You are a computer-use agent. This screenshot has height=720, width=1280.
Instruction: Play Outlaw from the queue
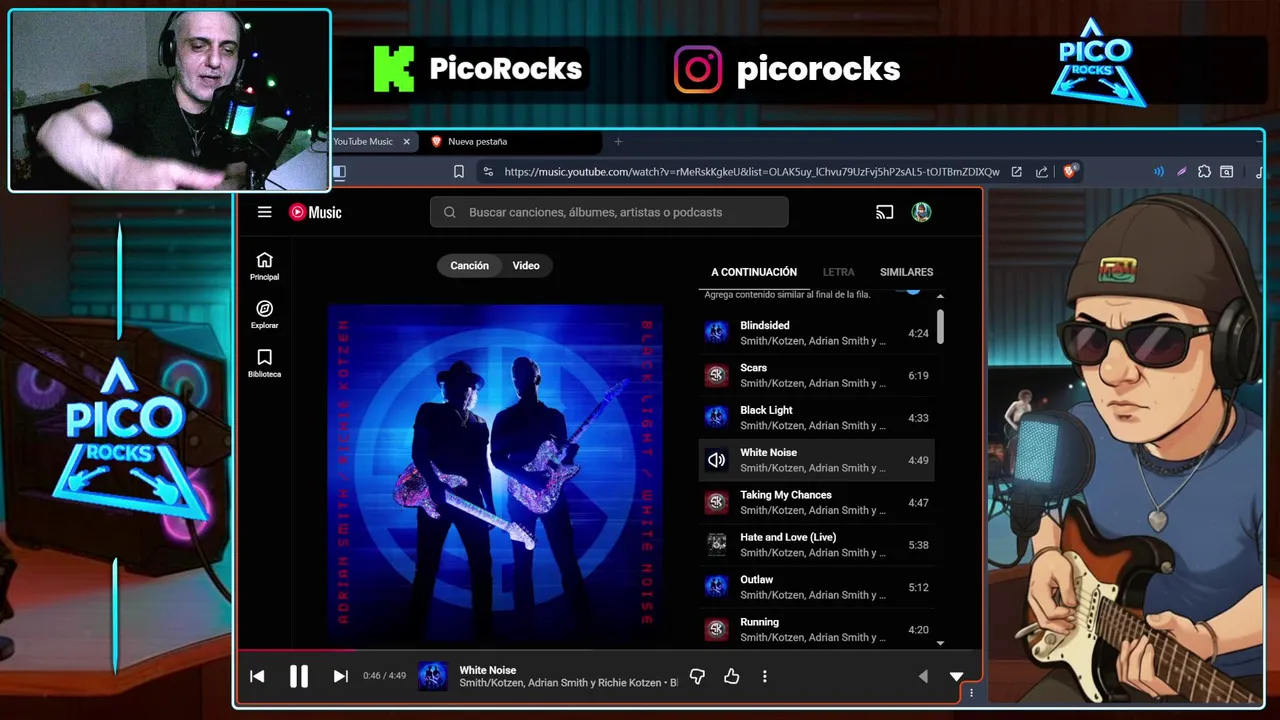tap(816, 587)
